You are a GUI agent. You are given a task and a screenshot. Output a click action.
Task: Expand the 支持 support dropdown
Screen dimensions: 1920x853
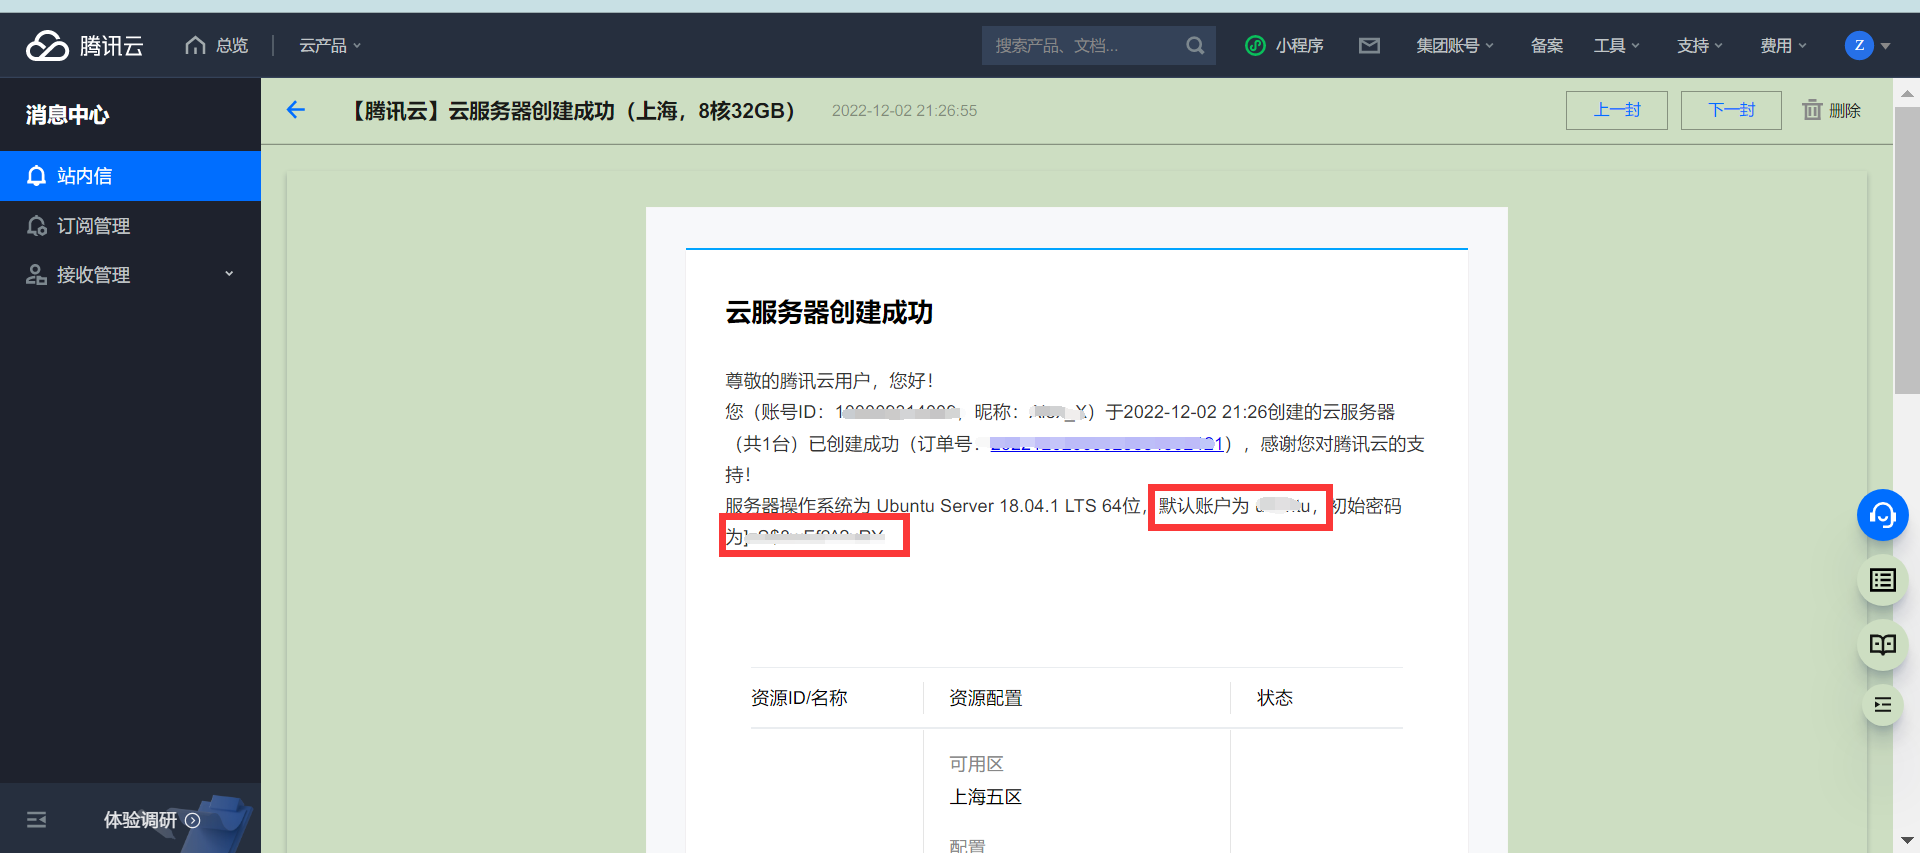coord(1700,46)
